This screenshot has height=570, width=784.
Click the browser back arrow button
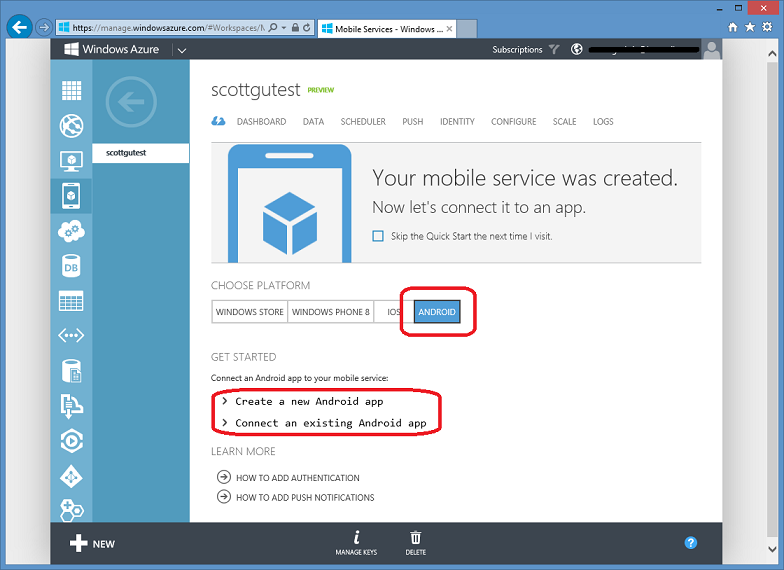click(x=20, y=27)
